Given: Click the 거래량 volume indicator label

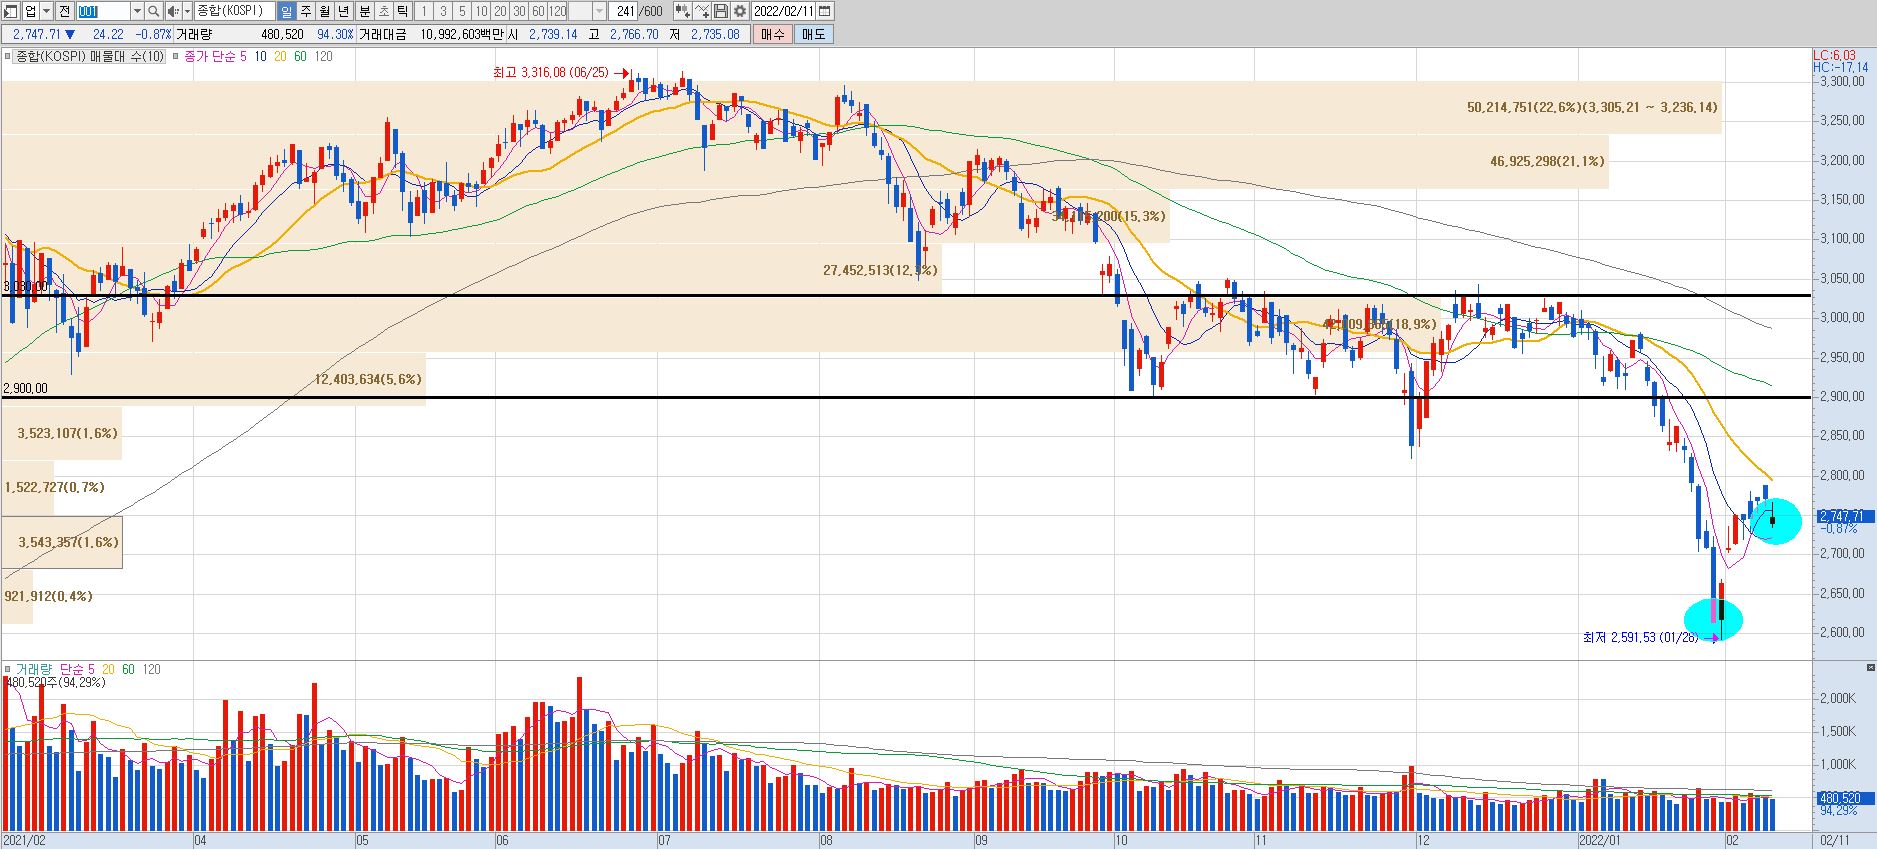Looking at the screenshot, I should pyautogui.click(x=36, y=669).
